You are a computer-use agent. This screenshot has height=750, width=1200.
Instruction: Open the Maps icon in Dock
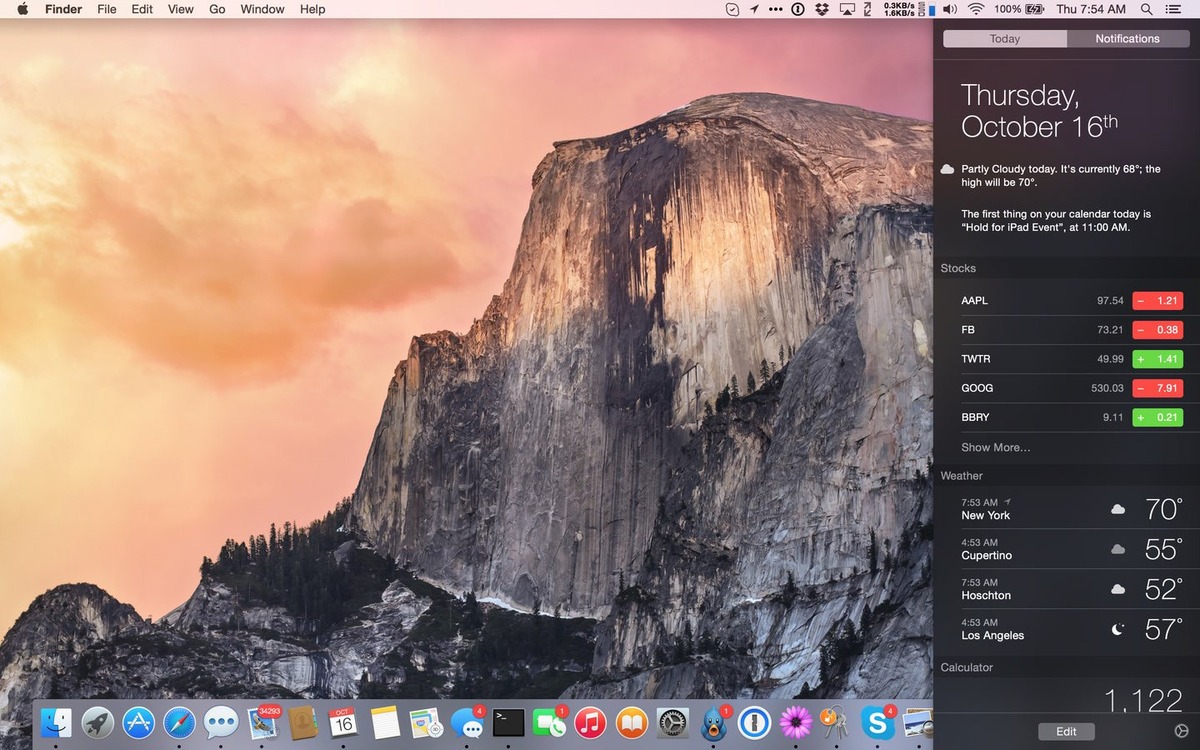pos(426,722)
